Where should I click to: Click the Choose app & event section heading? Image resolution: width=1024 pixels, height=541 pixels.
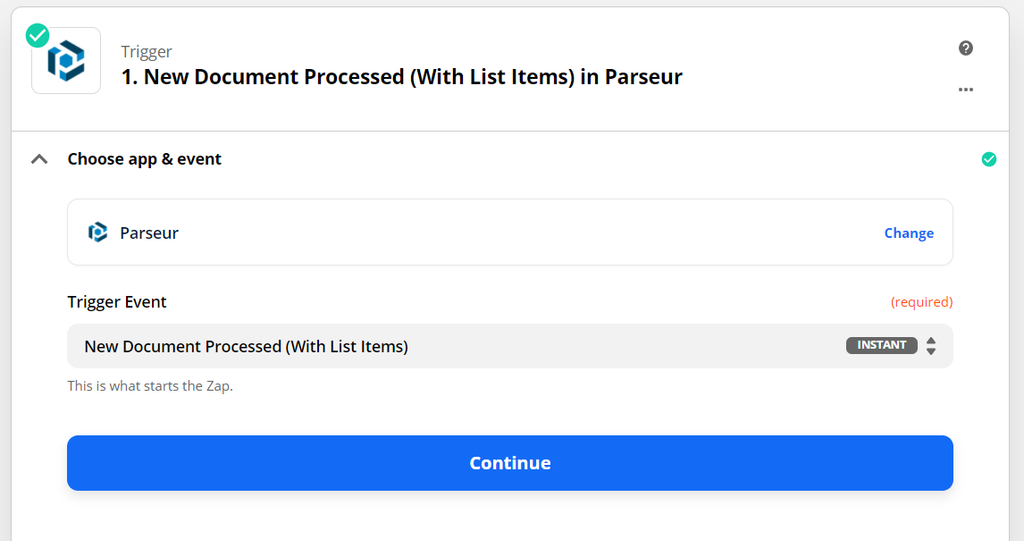144,159
